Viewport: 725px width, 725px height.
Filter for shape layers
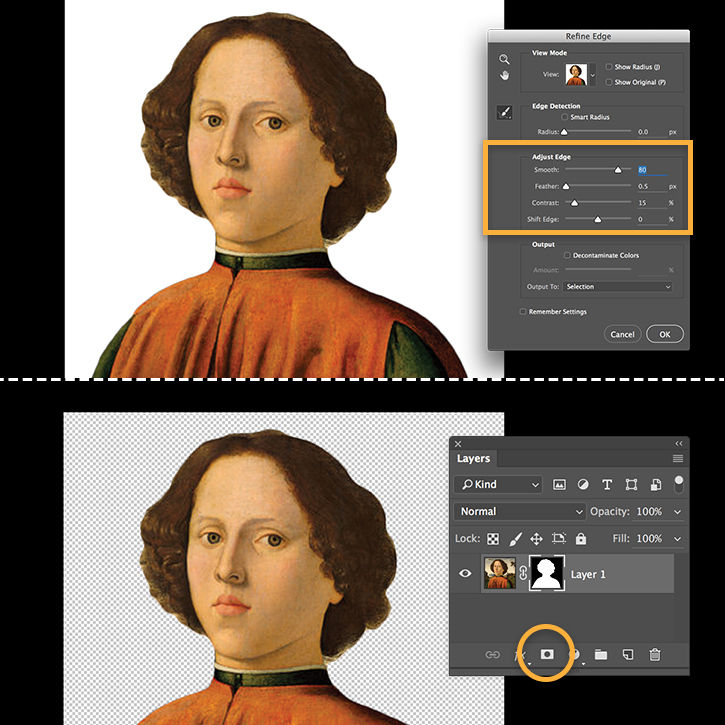(631, 485)
